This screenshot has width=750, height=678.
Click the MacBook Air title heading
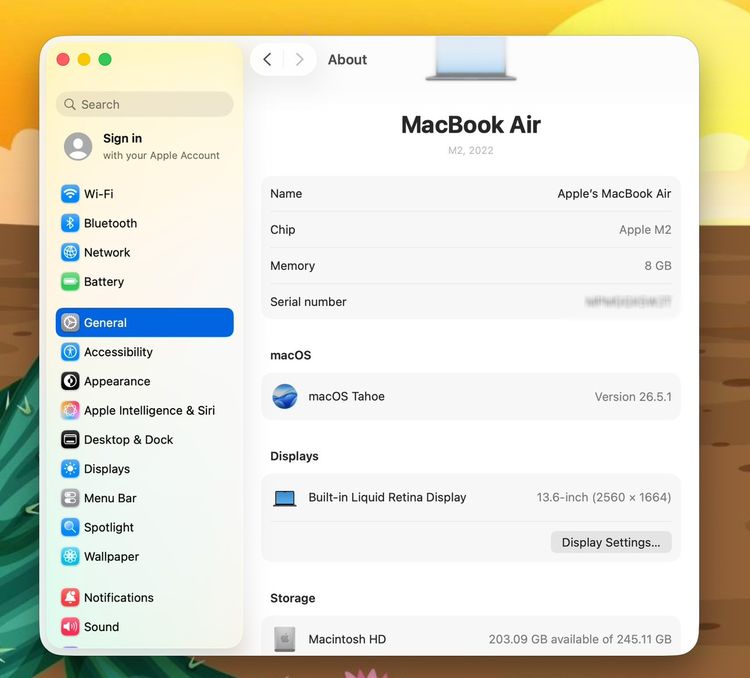(471, 124)
